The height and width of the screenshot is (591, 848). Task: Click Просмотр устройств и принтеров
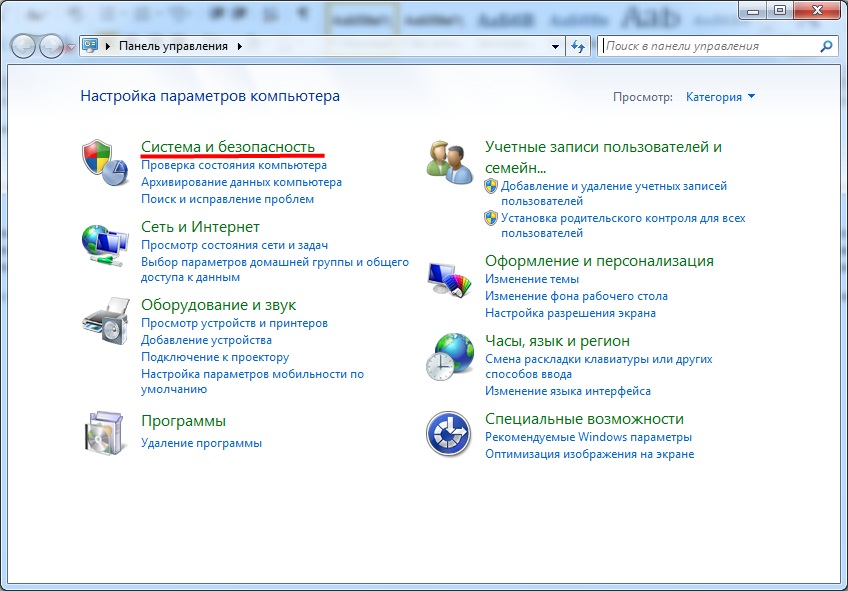[x=234, y=323]
